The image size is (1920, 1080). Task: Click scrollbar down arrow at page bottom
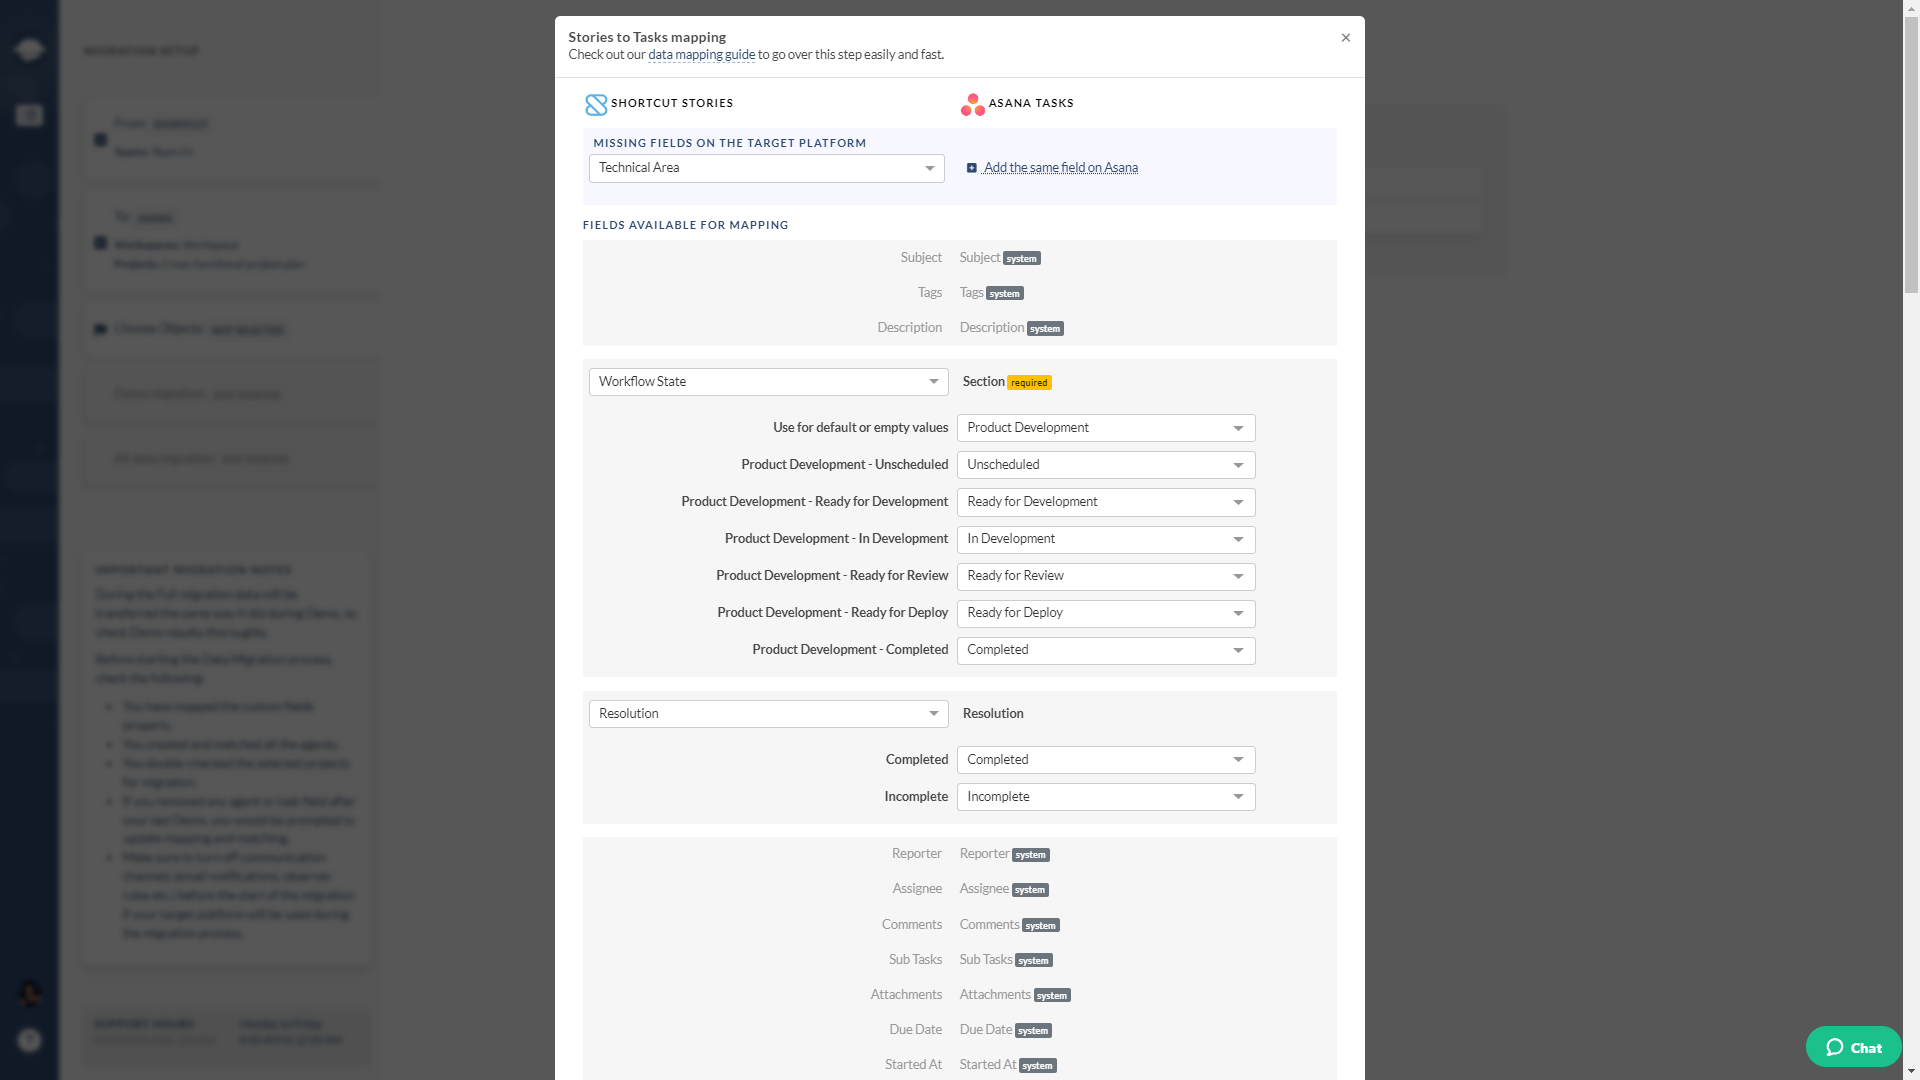tap(1911, 1072)
